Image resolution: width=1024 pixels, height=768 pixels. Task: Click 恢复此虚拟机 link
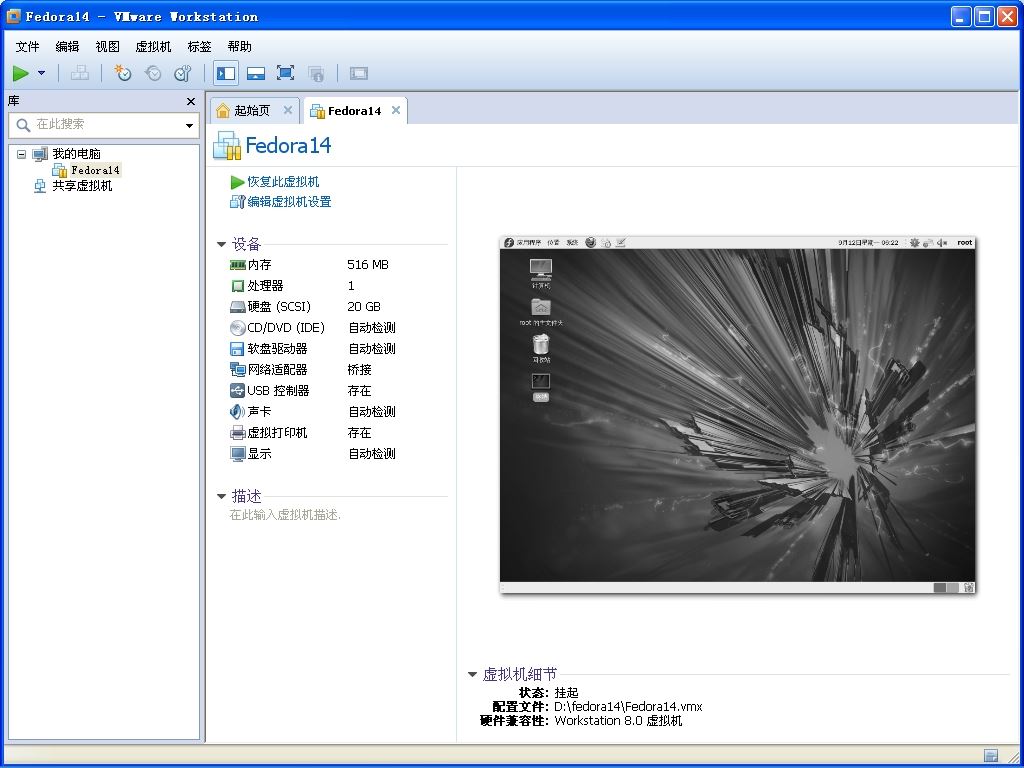(283, 182)
